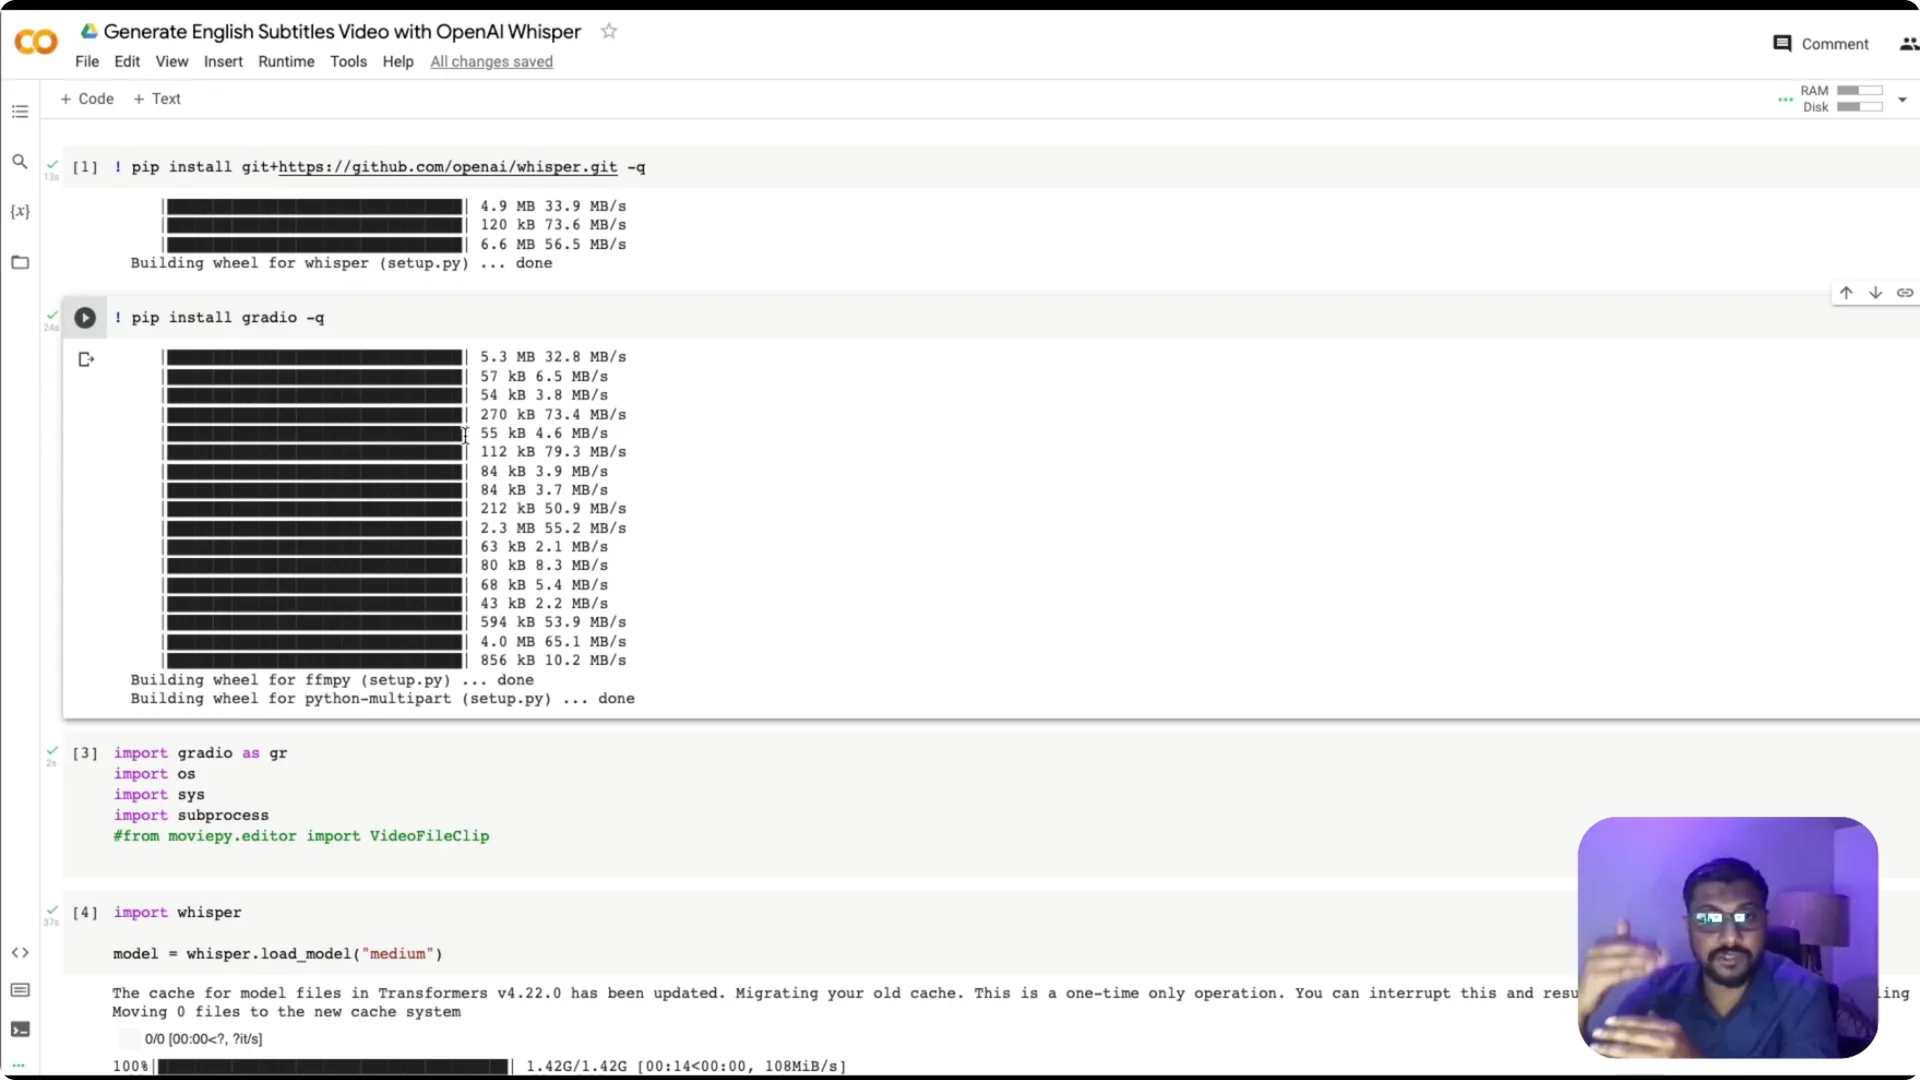
Task: Open the variables inspector {x} icon
Action: click(x=20, y=211)
